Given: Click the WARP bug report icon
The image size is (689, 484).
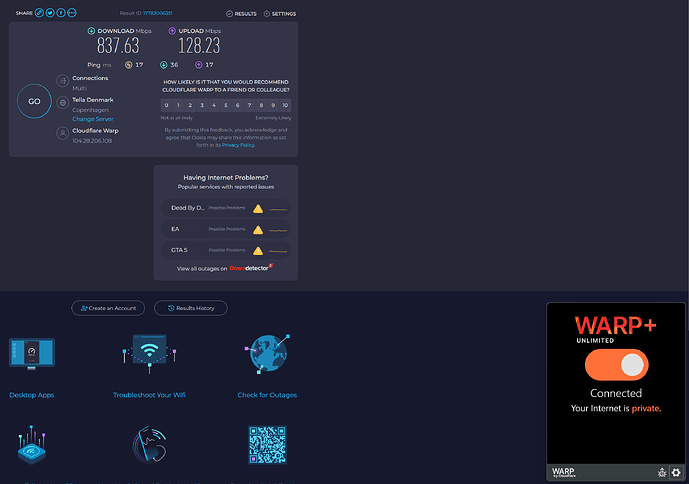Looking at the screenshot, I should pyautogui.click(x=662, y=473).
